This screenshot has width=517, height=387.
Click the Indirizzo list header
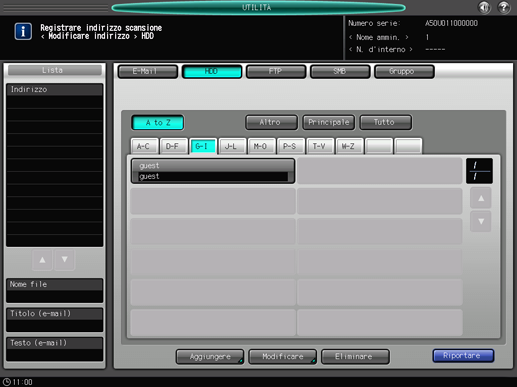coord(55,89)
